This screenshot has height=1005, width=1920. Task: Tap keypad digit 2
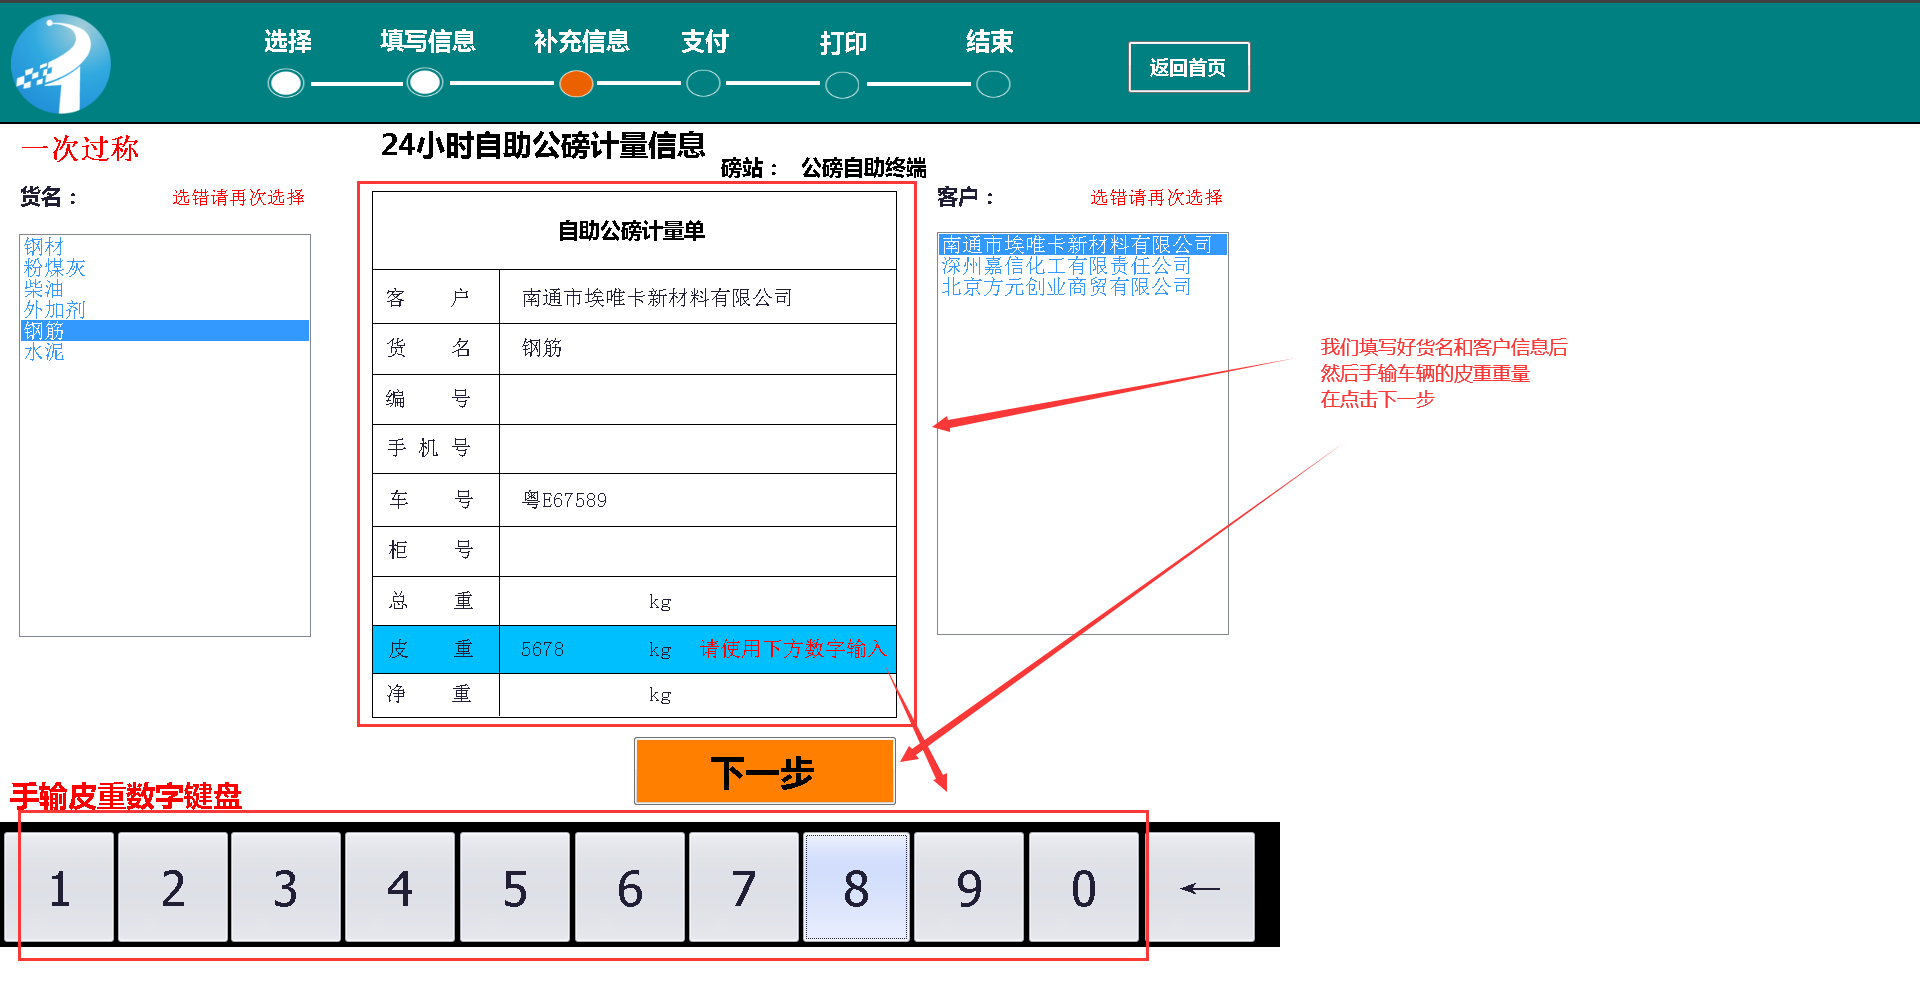[x=173, y=888]
